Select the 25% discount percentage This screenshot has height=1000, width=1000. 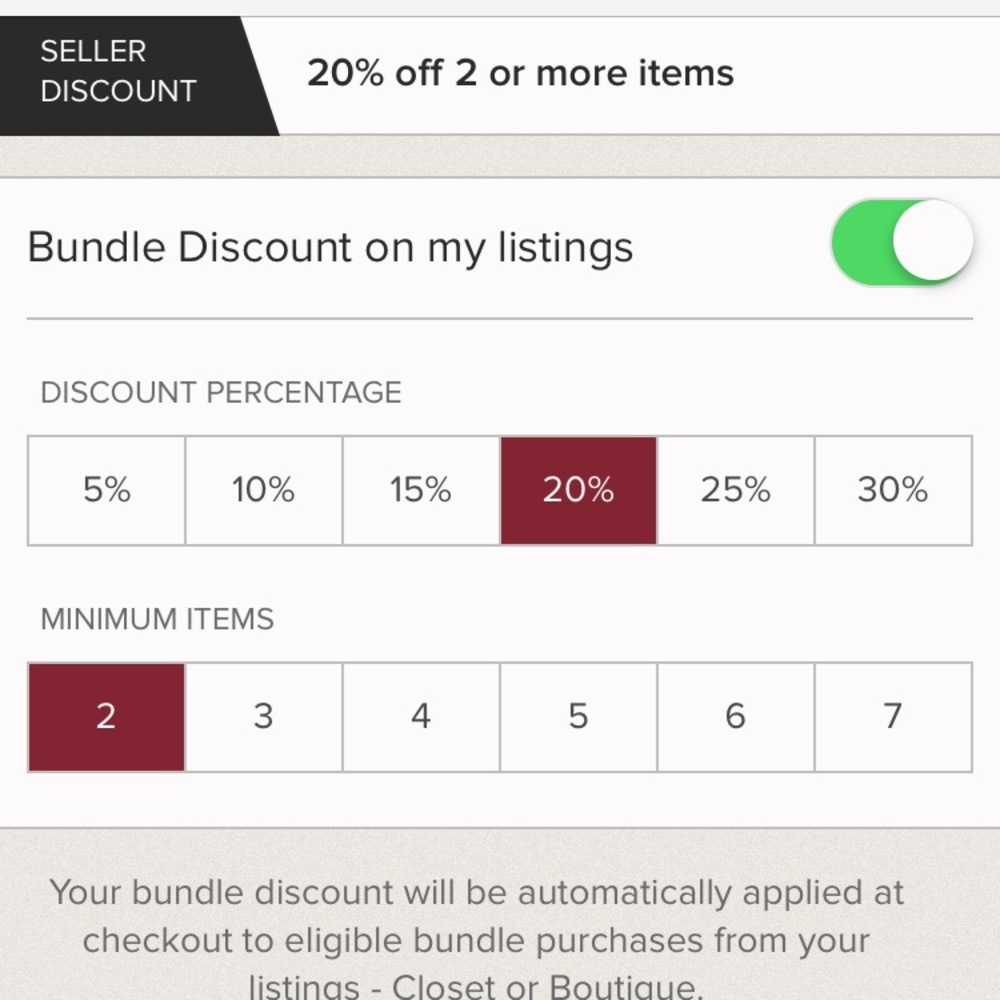735,490
